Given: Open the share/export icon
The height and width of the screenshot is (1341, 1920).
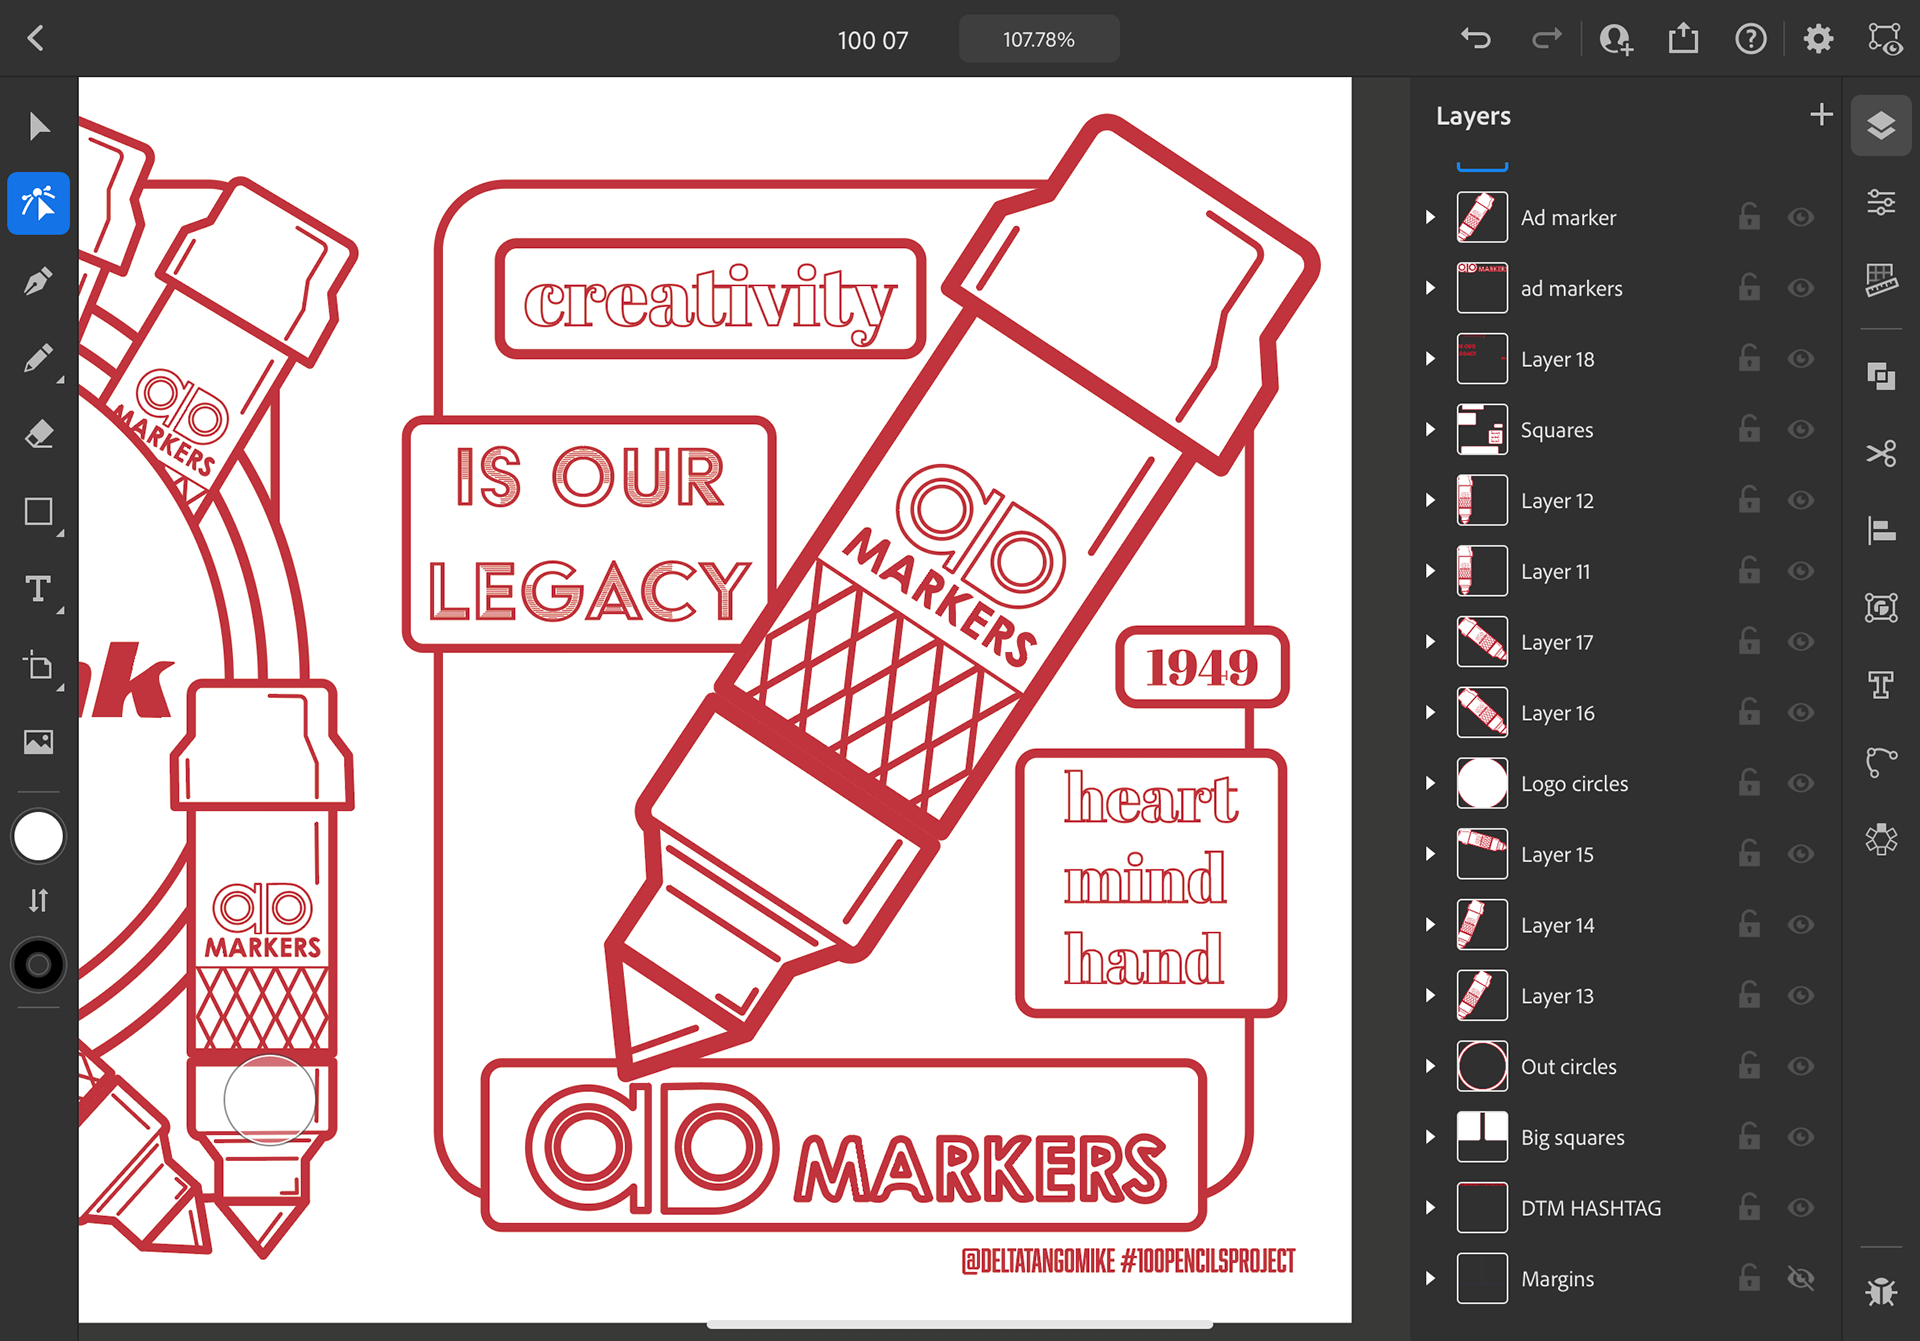Looking at the screenshot, I should pyautogui.click(x=1683, y=38).
